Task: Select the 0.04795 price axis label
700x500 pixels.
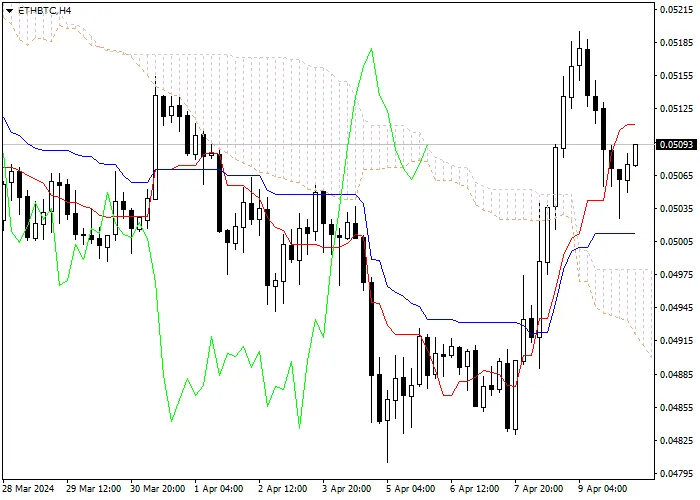Action: tap(677, 474)
